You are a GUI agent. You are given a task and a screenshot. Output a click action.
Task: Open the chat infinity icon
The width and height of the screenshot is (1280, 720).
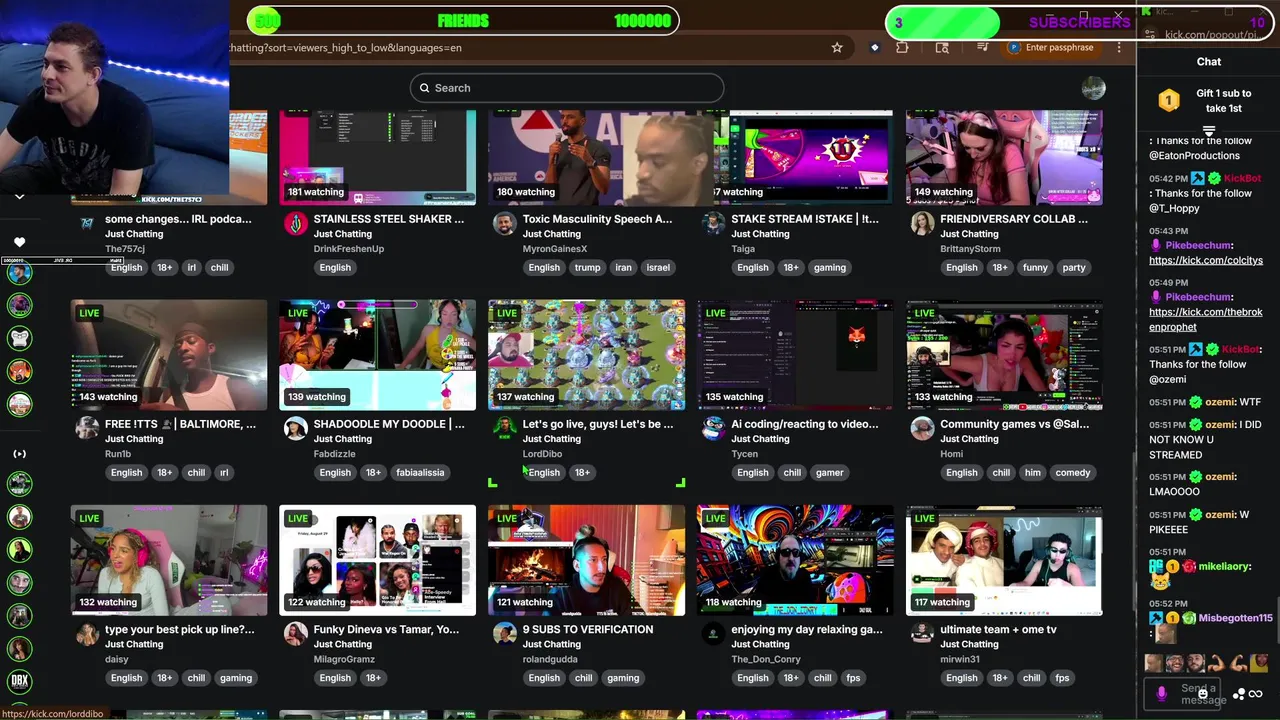1255,694
